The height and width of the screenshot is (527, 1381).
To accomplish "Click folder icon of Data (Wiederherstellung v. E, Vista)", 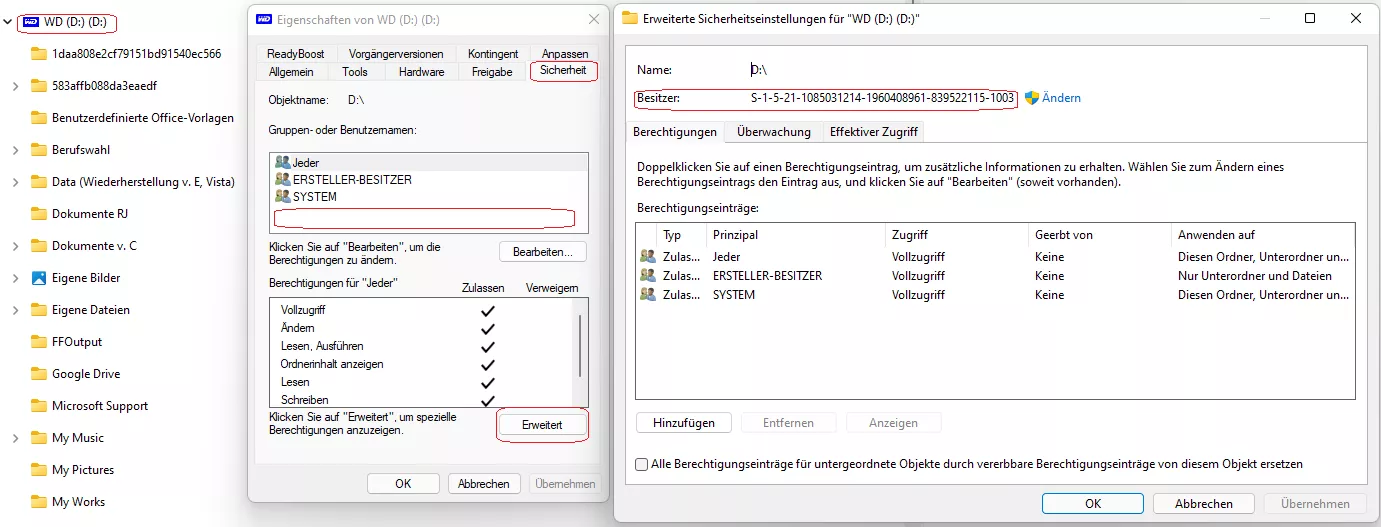I will coord(39,182).
